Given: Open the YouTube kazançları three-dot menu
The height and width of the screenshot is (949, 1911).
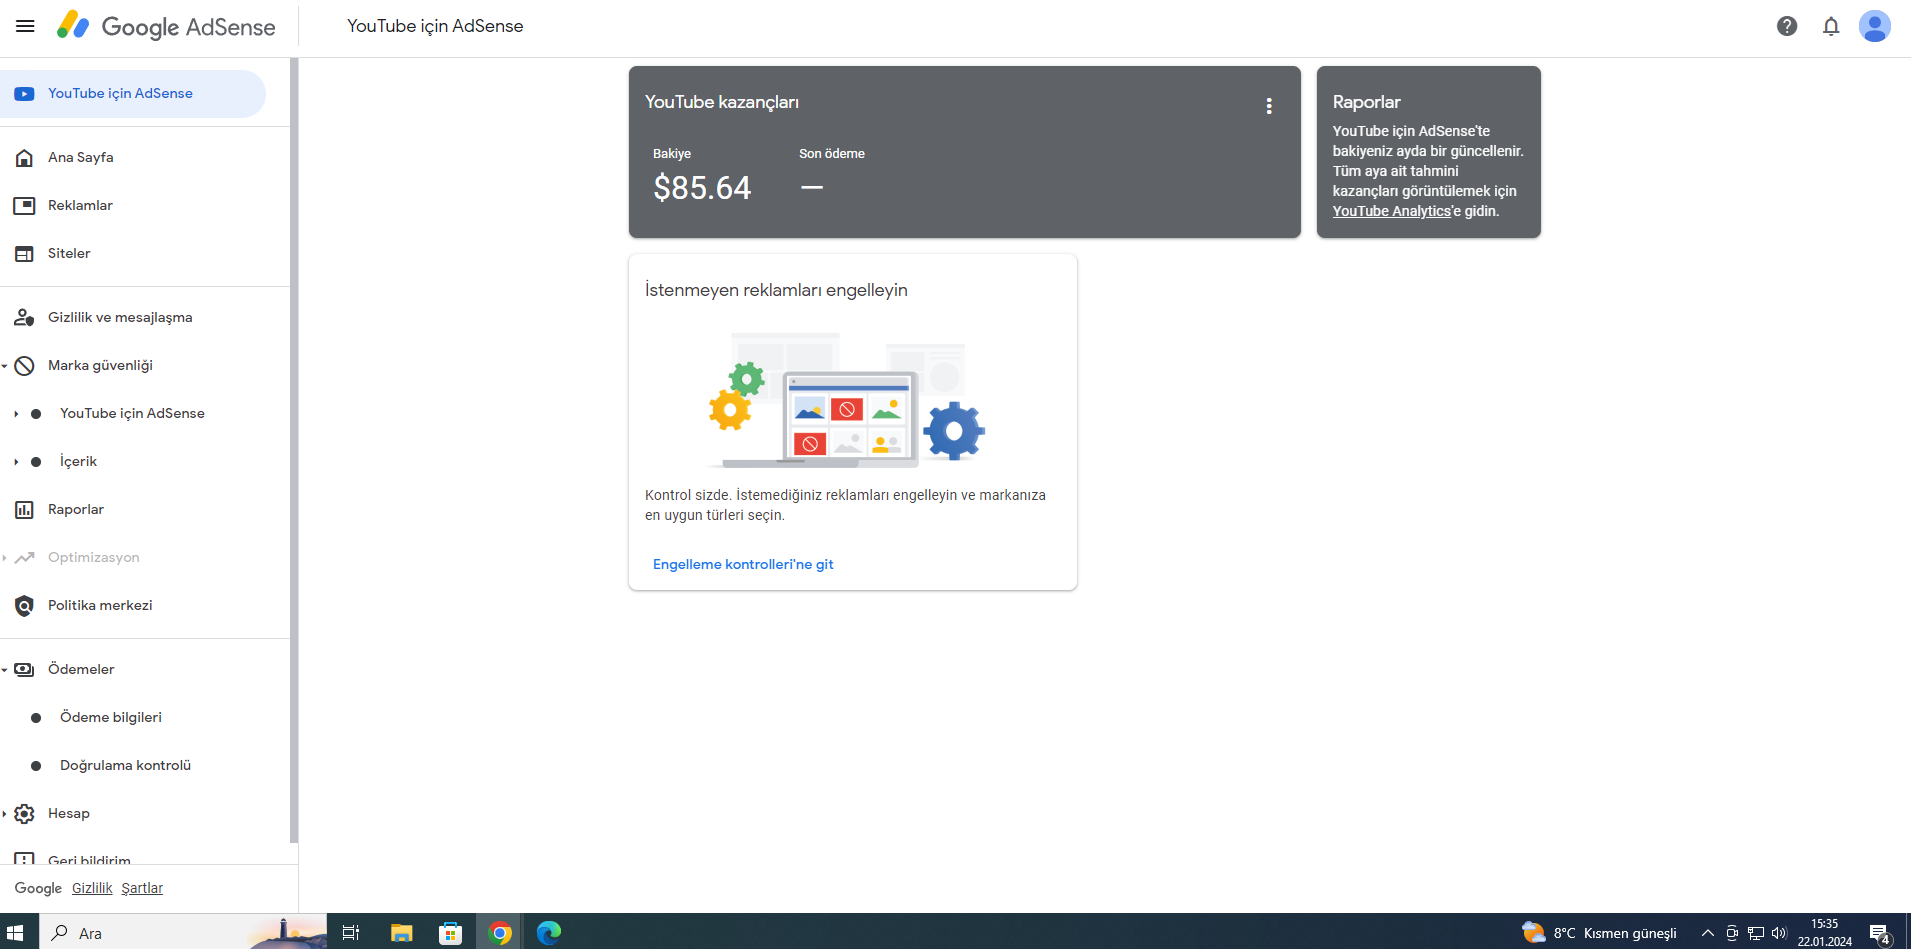Looking at the screenshot, I should pyautogui.click(x=1269, y=106).
